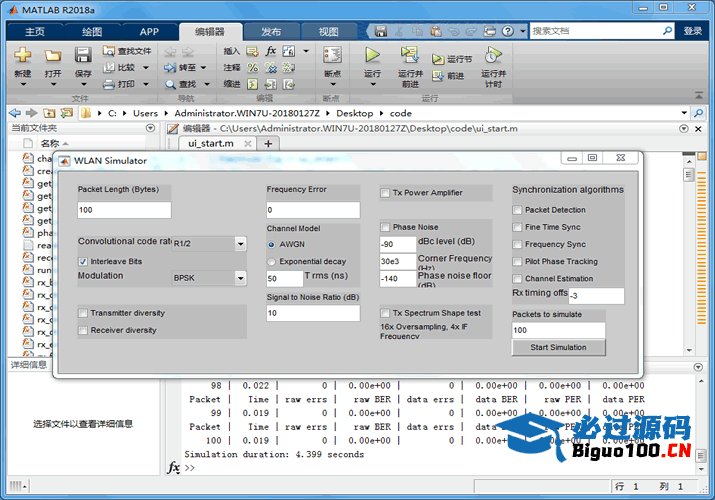
Task: Click the add new editor tab plus button
Action: tap(268, 144)
